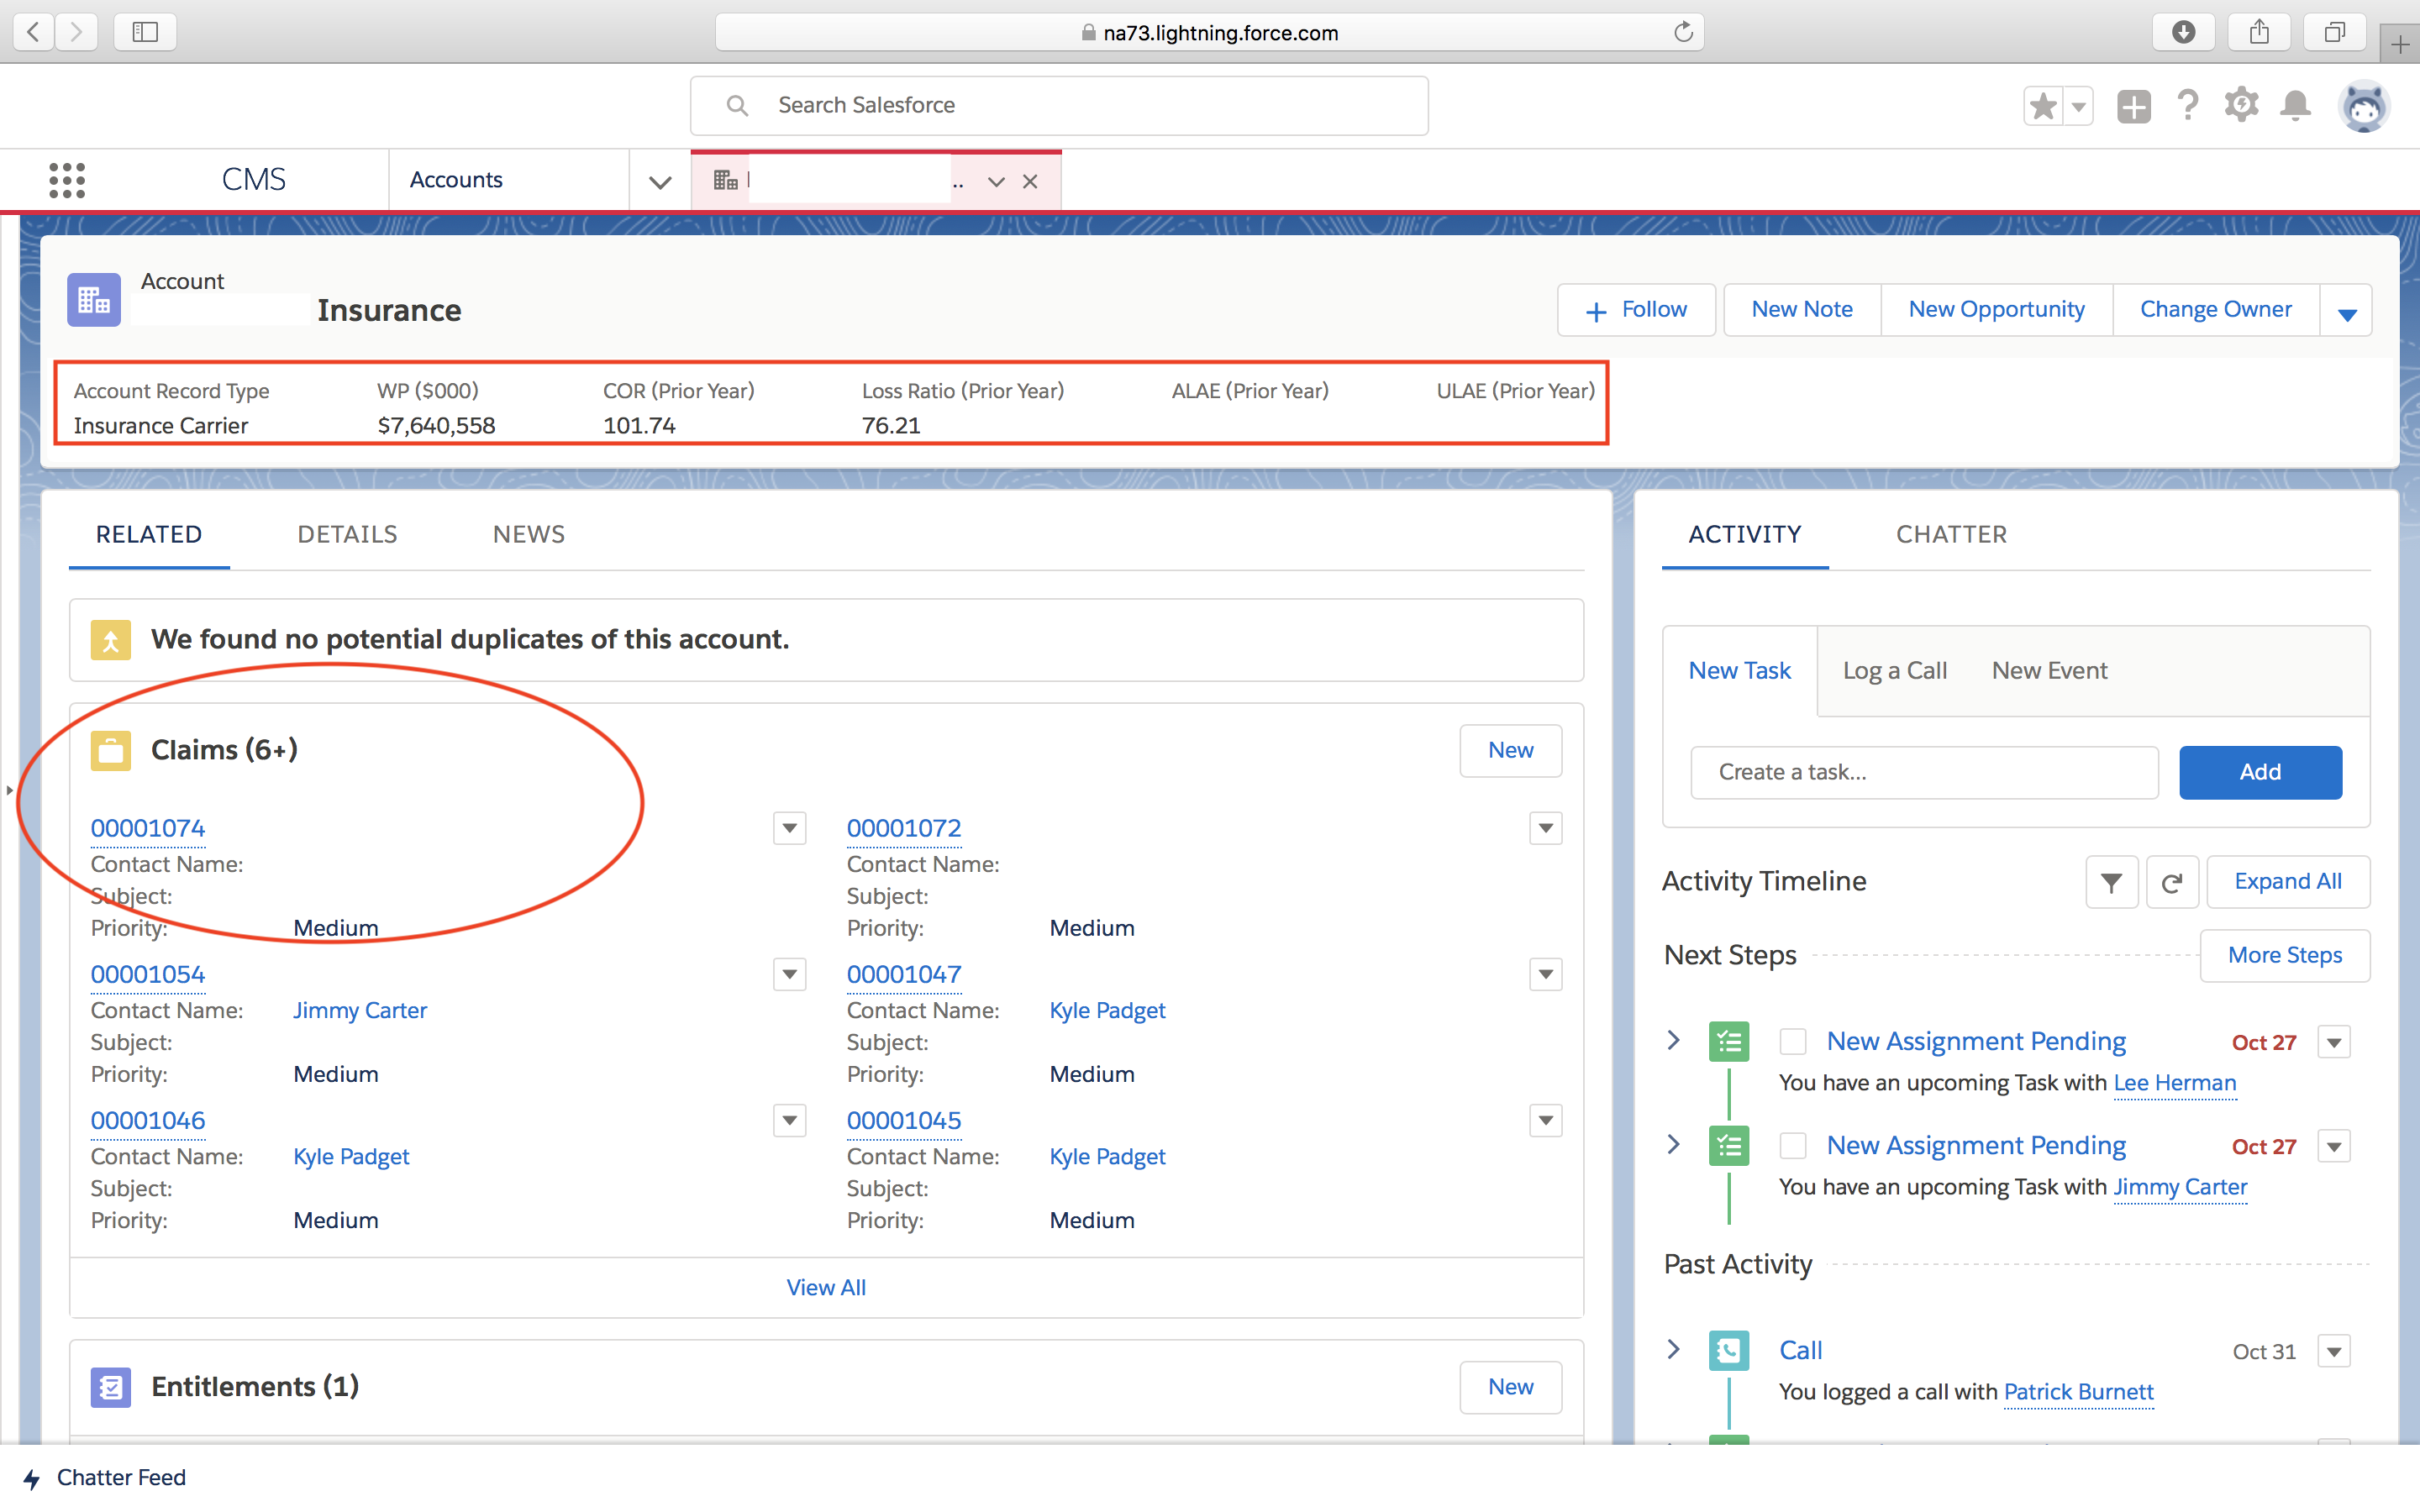
Task: Open claim 00001054 link
Action: pos(148,974)
